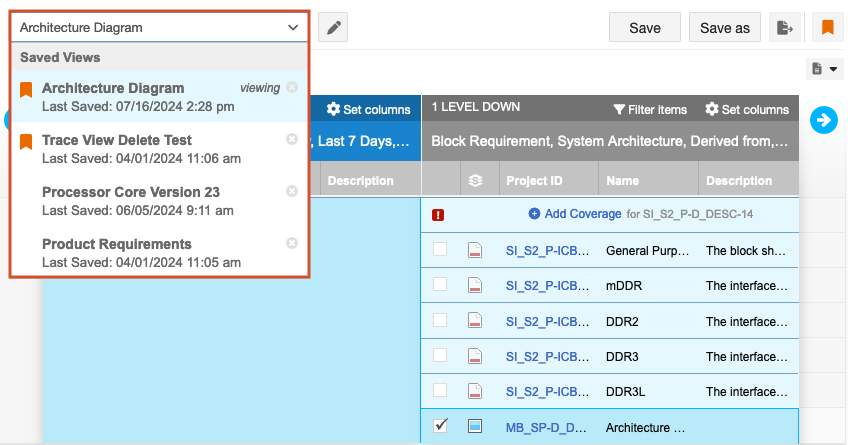Click the layers icon column header
The height and width of the screenshot is (445, 848).
476,181
